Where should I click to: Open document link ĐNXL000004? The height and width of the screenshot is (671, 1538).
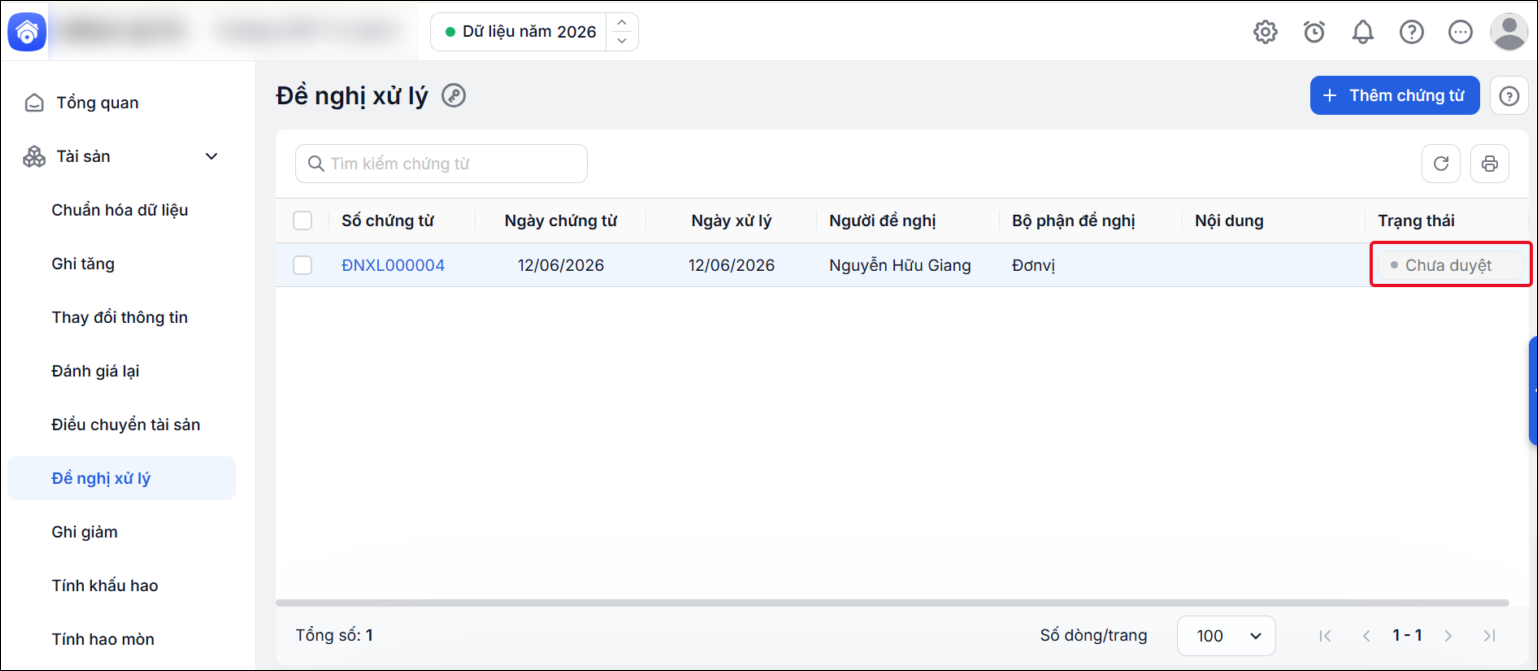pyautogui.click(x=393, y=265)
